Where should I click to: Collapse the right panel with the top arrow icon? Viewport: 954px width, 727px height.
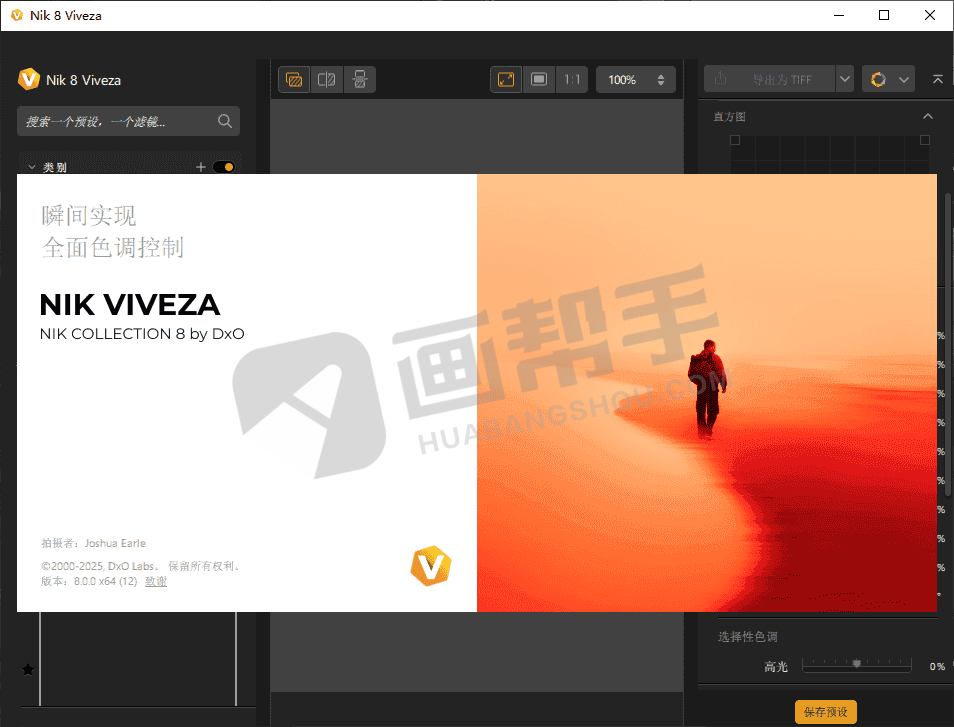point(938,80)
